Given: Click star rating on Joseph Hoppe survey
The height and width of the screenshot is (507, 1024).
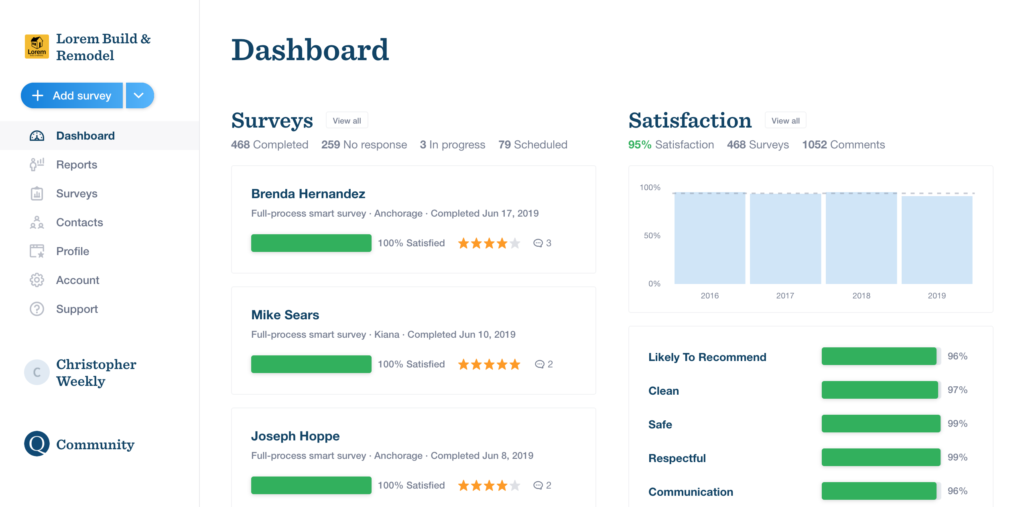Looking at the screenshot, I should [489, 485].
